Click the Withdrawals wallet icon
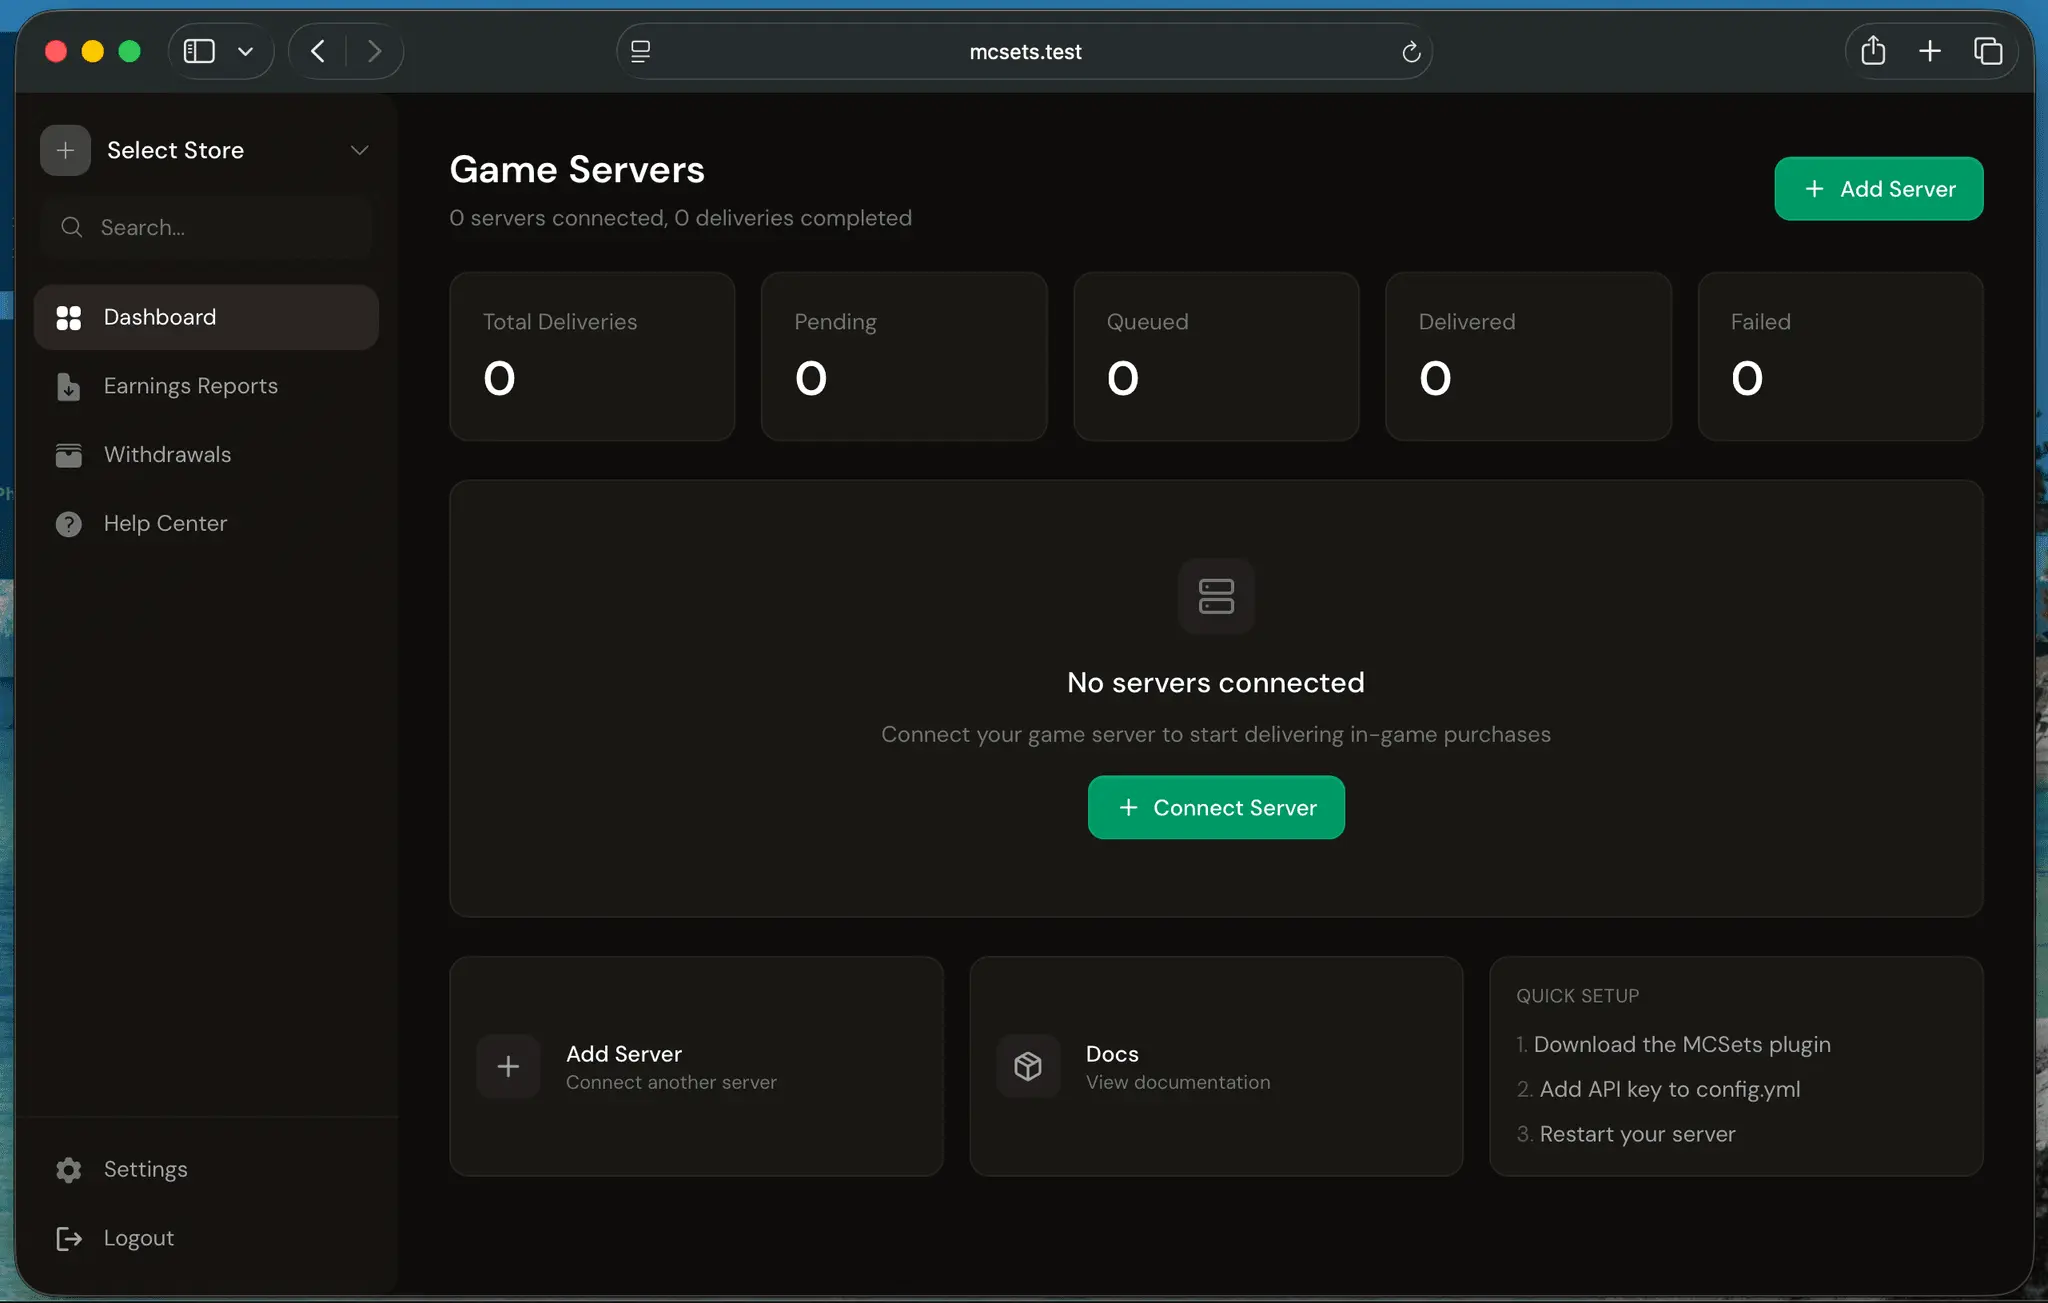The image size is (2048, 1303). [68, 455]
